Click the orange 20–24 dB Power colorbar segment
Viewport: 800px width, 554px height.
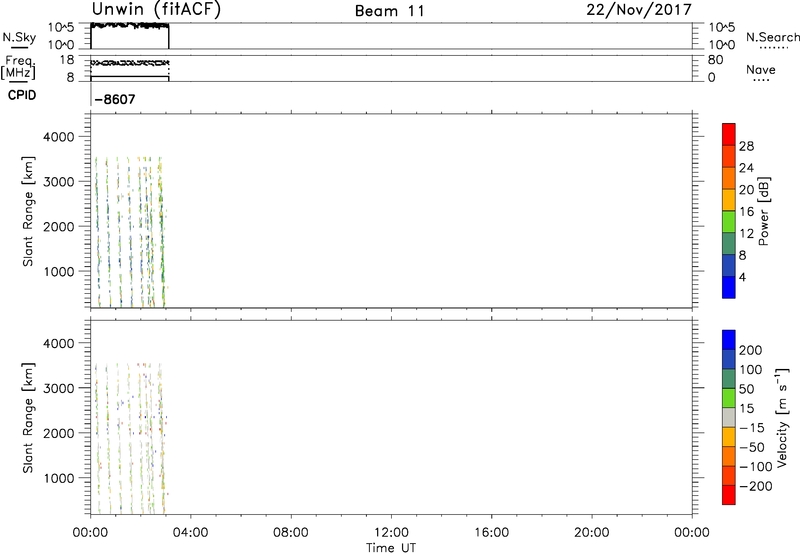tap(729, 179)
